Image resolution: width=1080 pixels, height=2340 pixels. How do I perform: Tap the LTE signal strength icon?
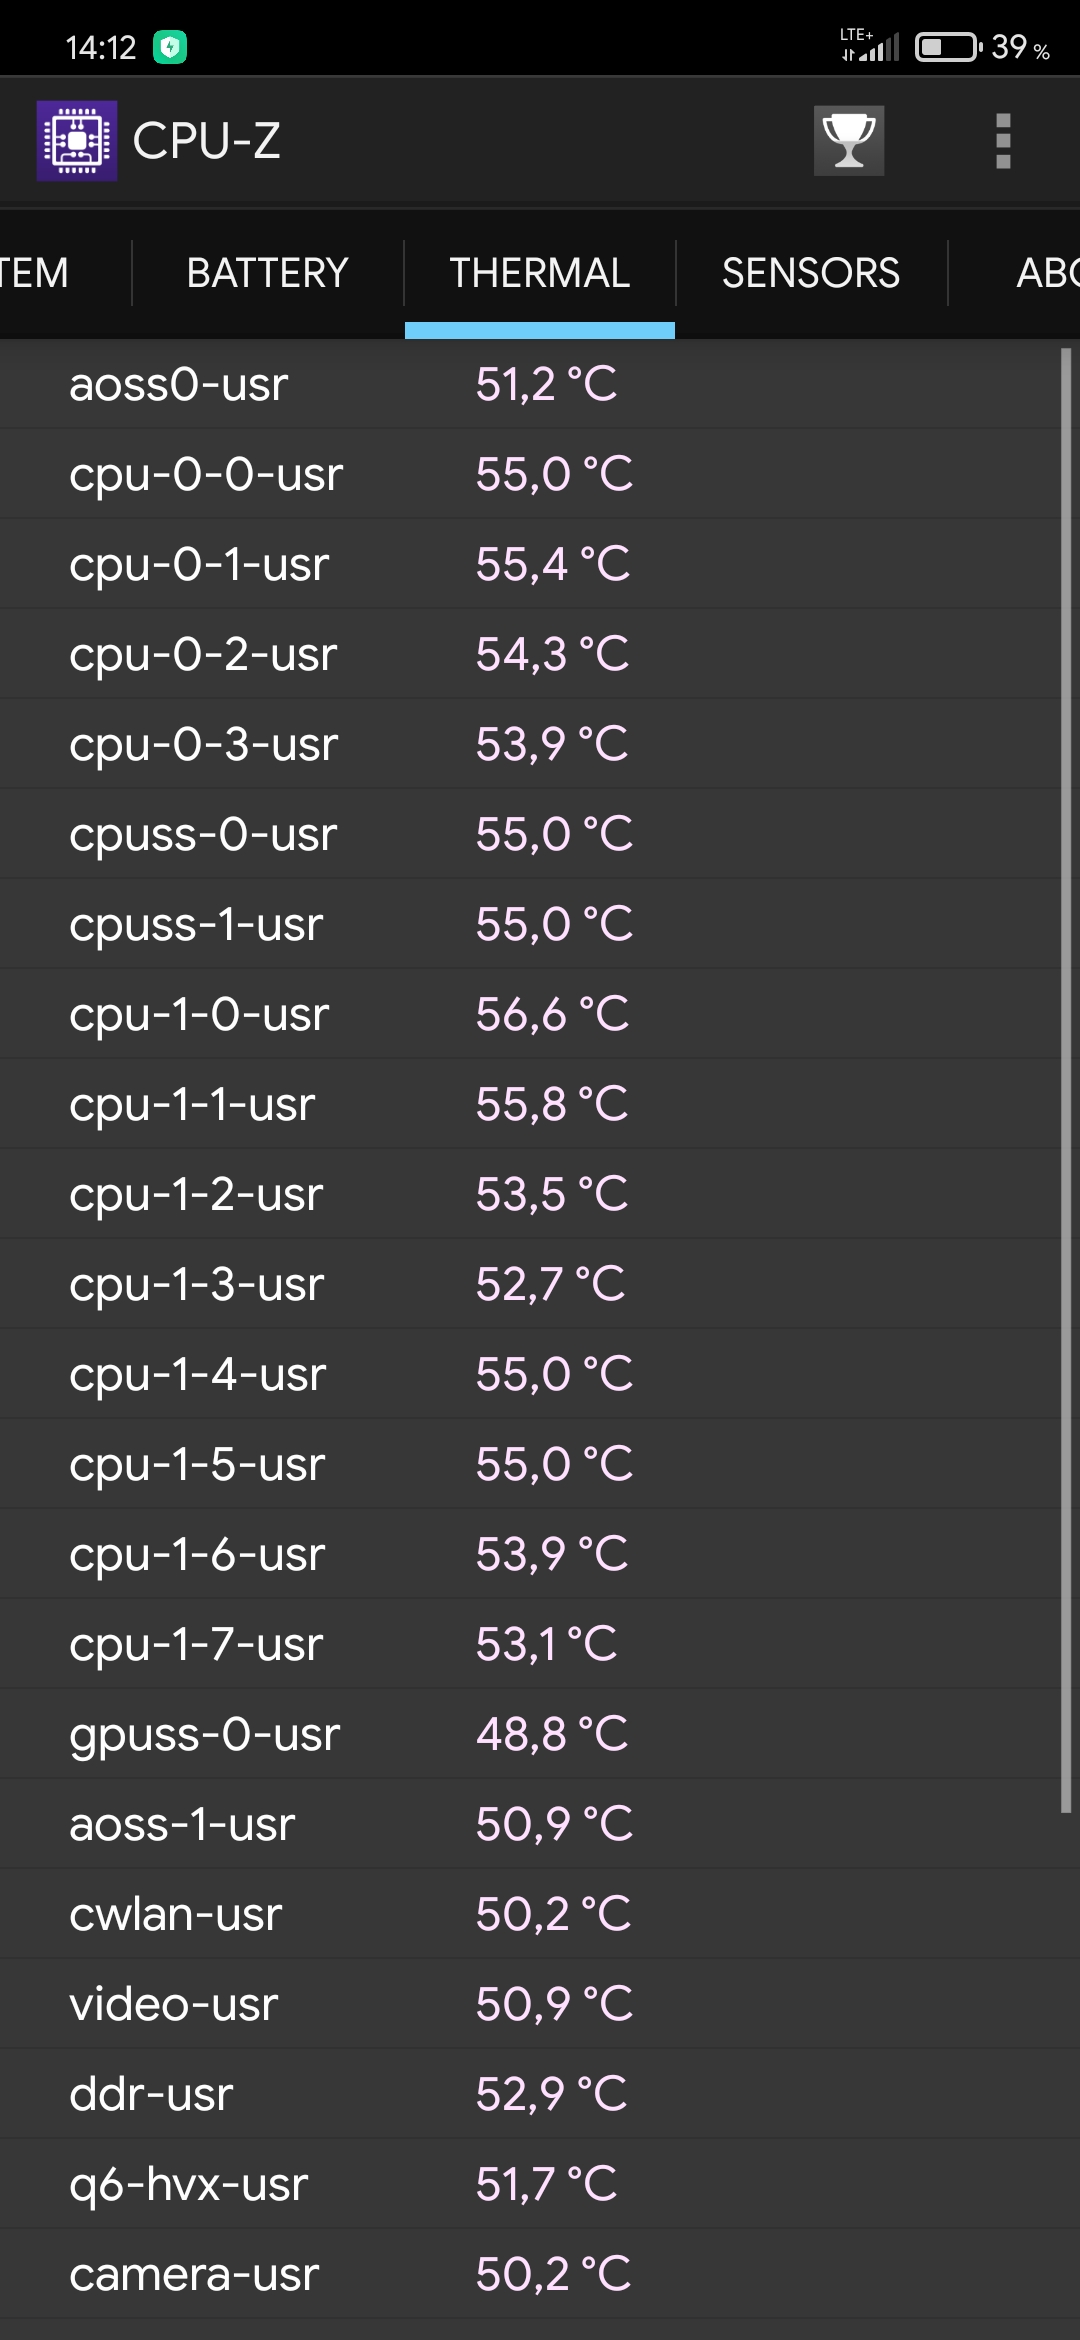pos(871,46)
